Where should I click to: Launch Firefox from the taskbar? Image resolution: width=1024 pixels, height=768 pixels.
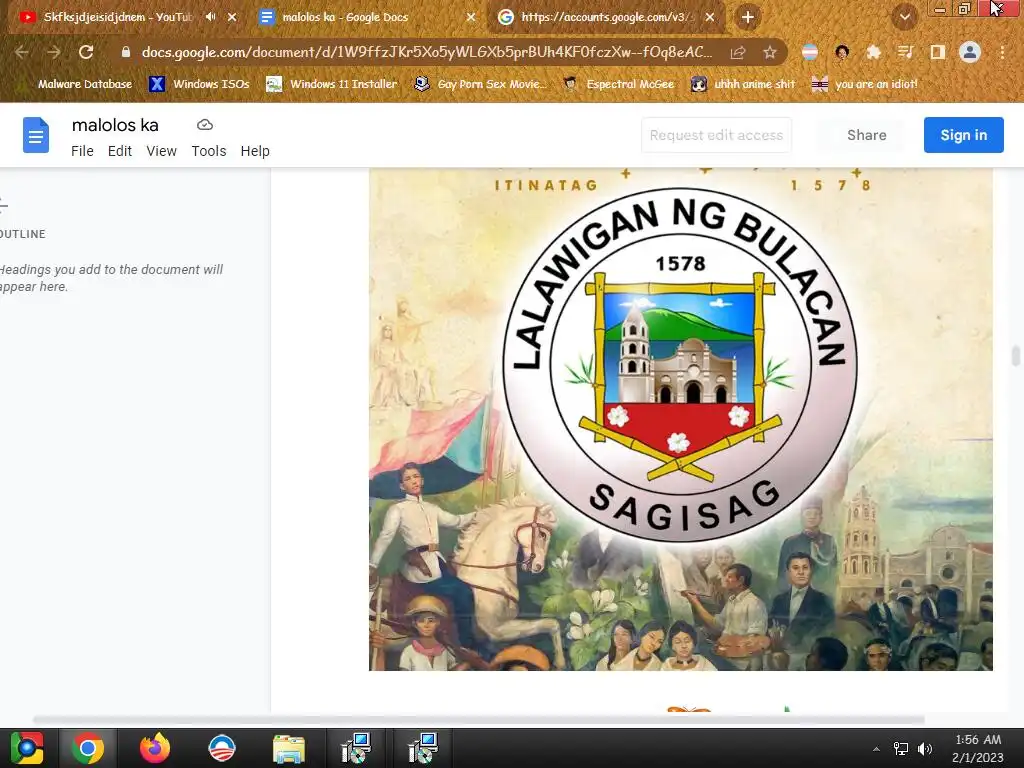tap(155, 748)
